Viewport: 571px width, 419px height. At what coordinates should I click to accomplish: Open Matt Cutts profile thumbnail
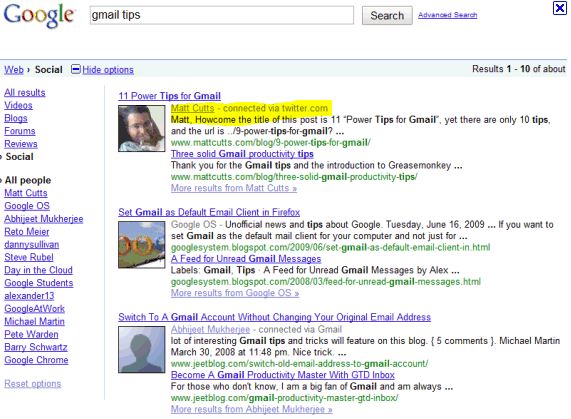(141, 128)
